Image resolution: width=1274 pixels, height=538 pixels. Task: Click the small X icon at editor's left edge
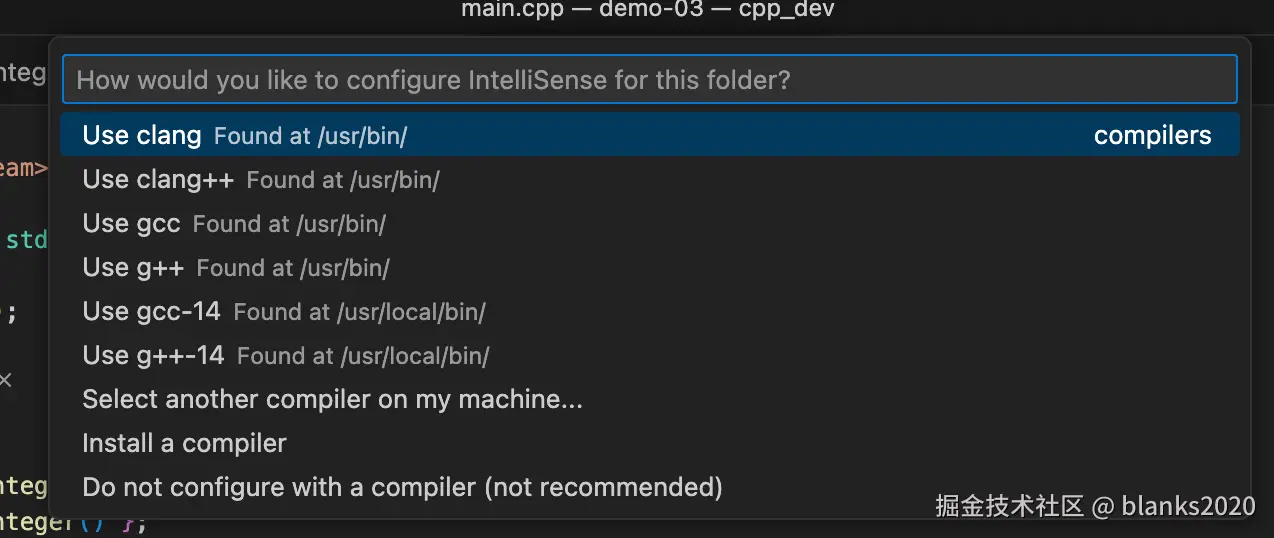(x=6, y=380)
